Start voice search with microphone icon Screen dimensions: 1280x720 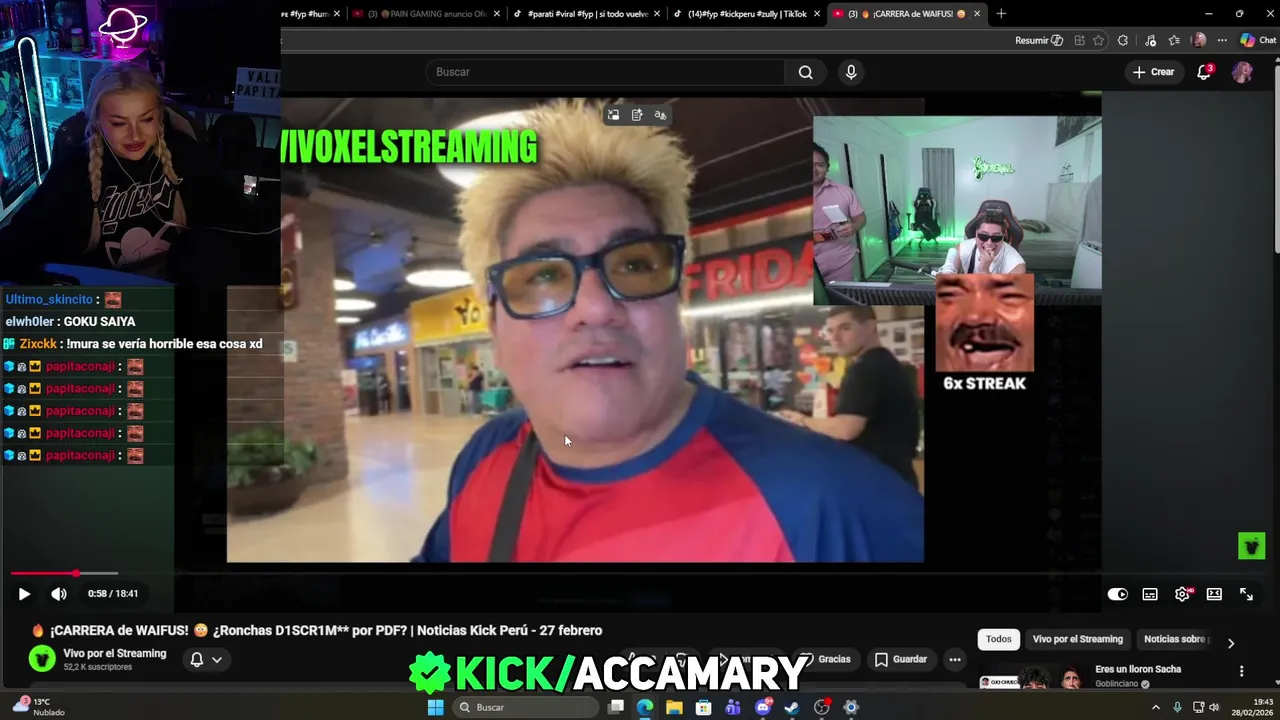tap(851, 72)
